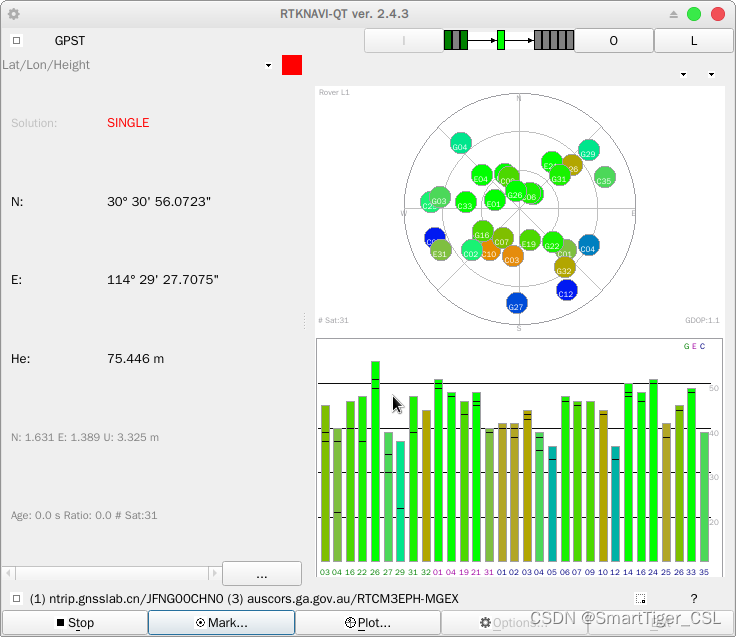Click the SINGLE solution status text
This screenshot has height=637, width=736.
(128, 123)
